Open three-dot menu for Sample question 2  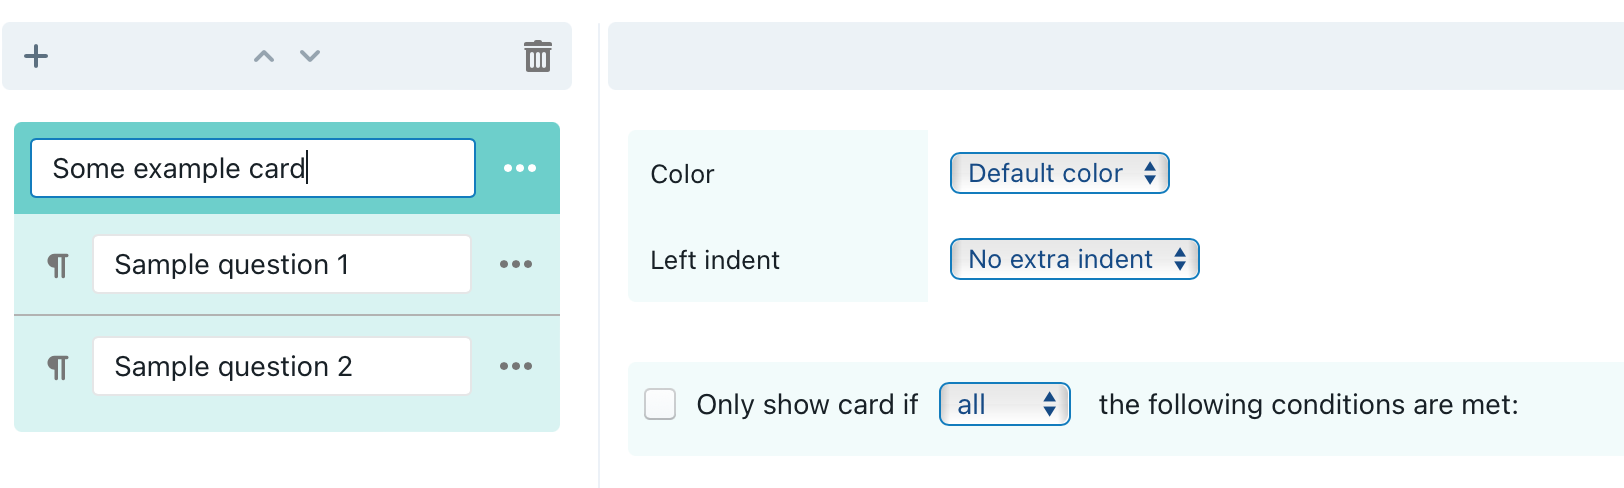pos(516,366)
